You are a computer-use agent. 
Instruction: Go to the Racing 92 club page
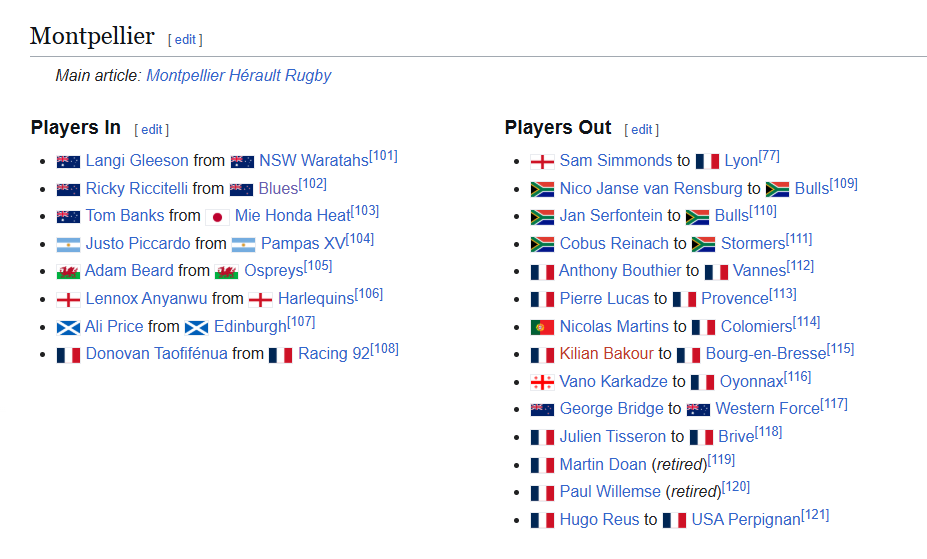point(333,354)
